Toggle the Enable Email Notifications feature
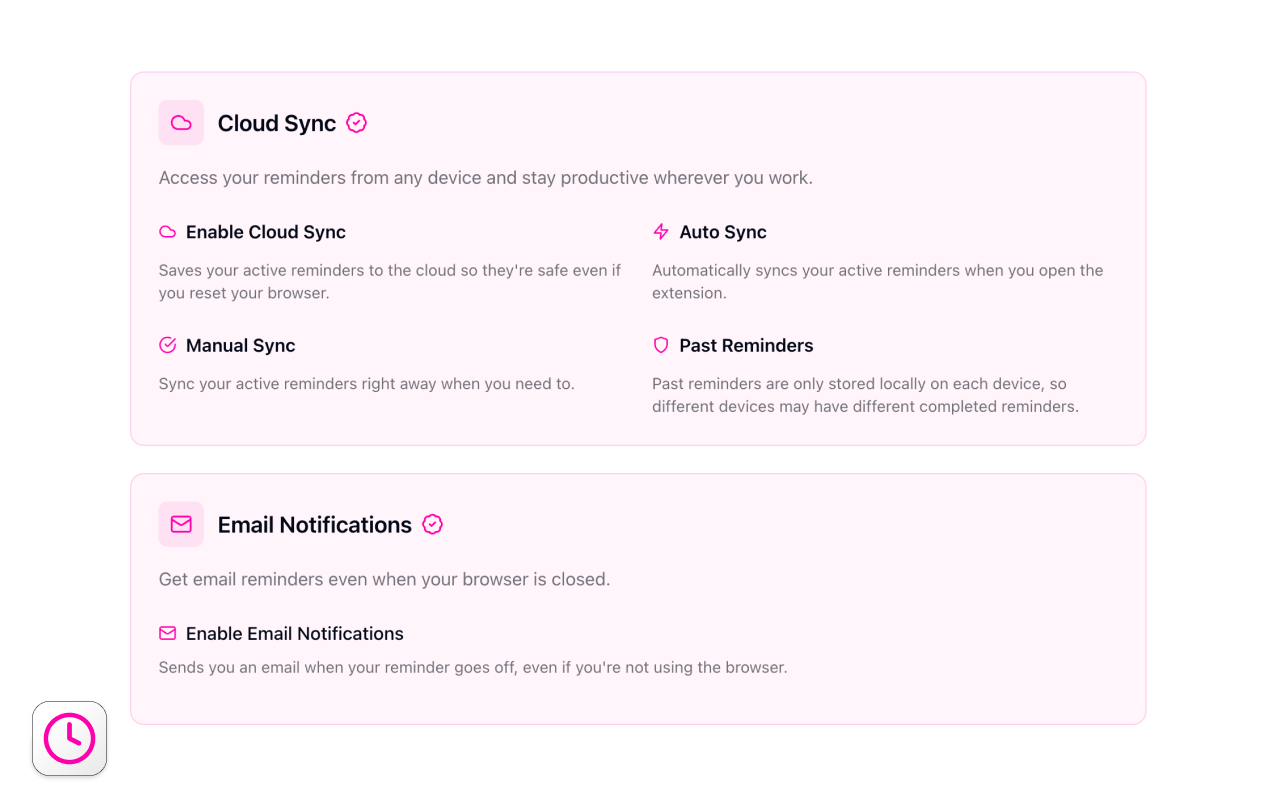The height and width of the screenshot is (800, 1280). [x=294, y=633]
